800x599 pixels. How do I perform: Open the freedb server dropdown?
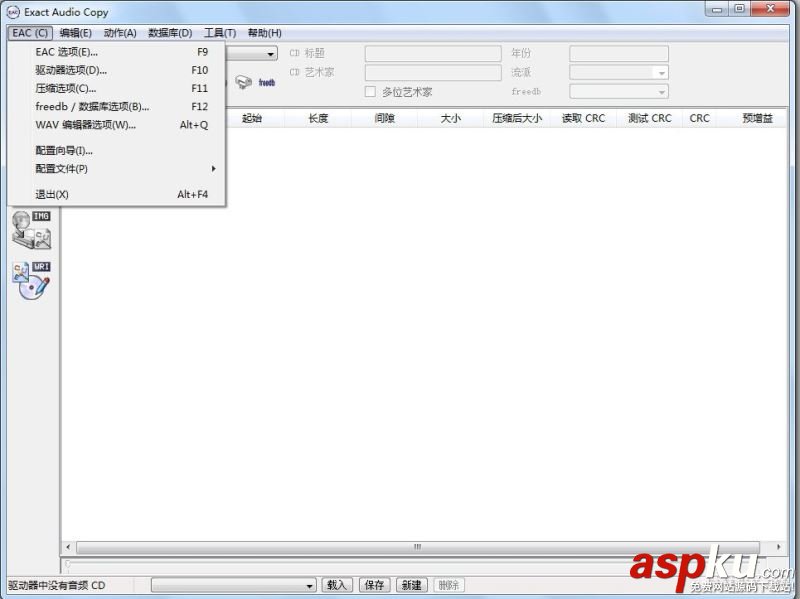click(660, 91)
